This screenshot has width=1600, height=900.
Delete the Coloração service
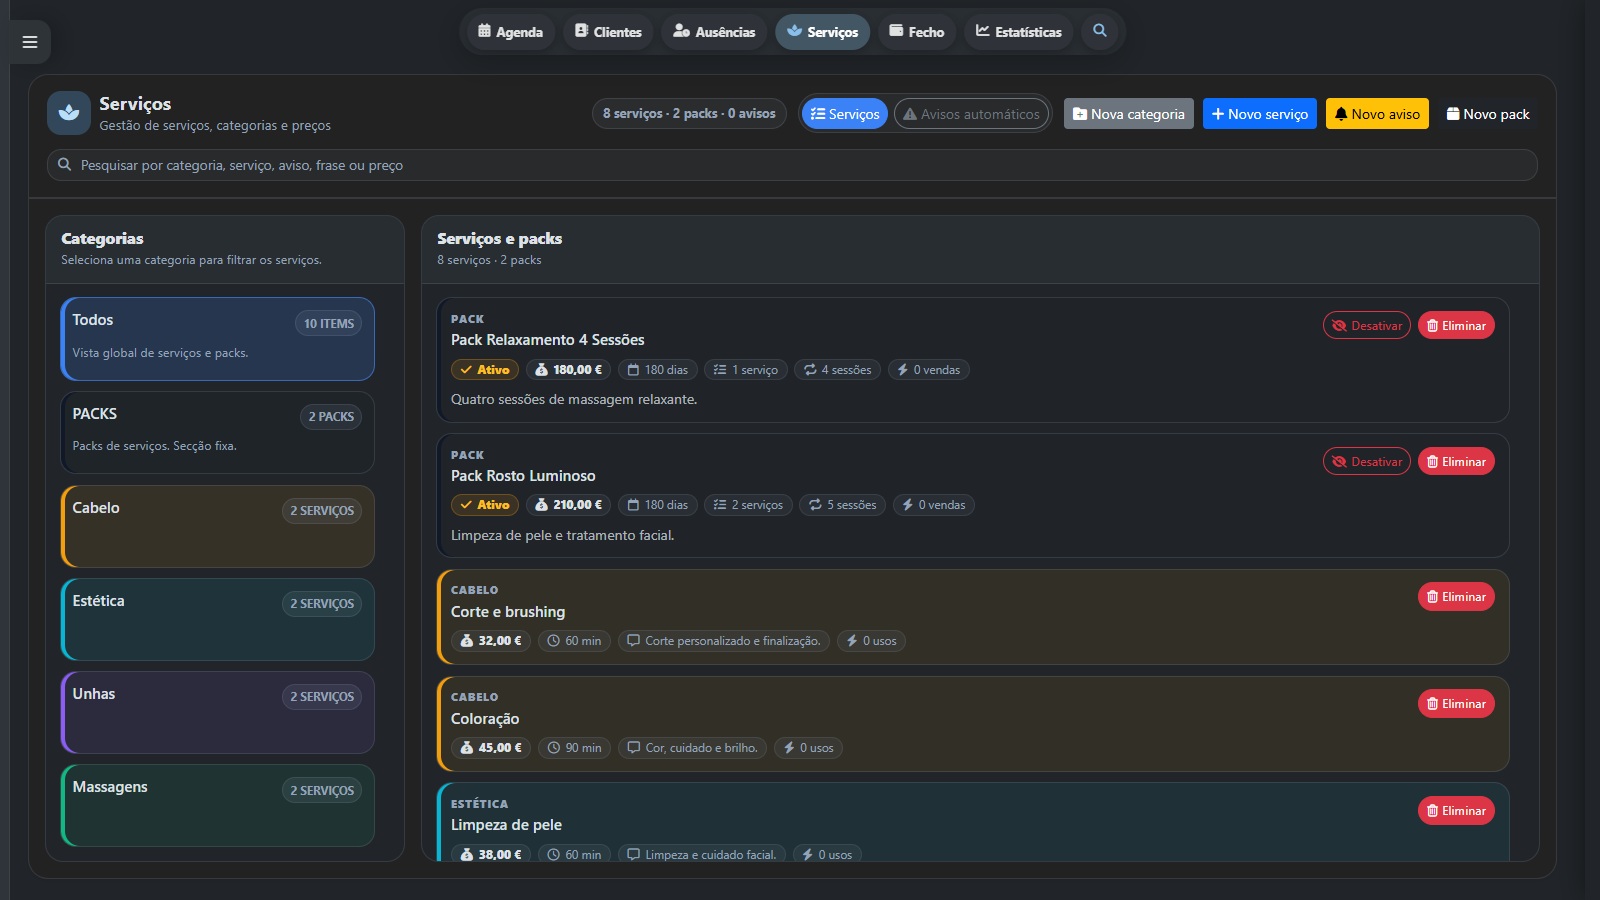click(x=1456, y=703)
